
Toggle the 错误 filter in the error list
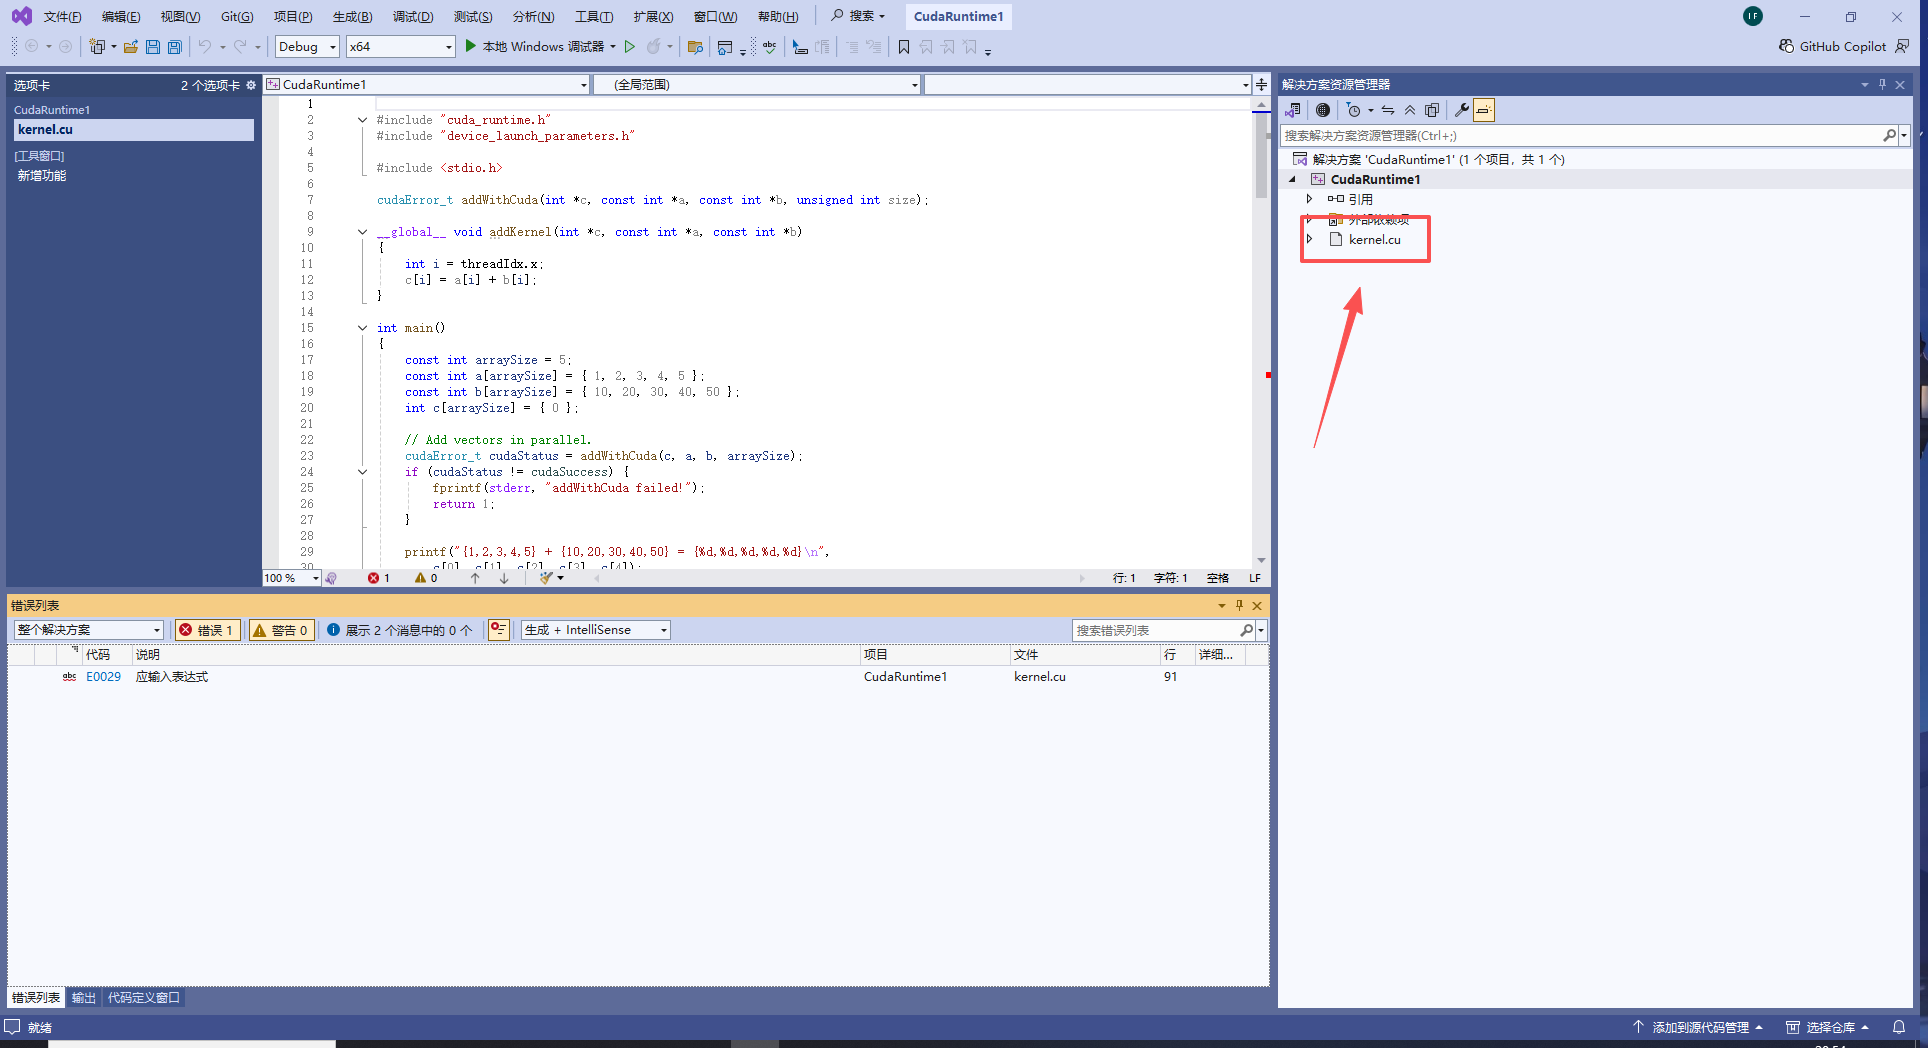[207, 630]
